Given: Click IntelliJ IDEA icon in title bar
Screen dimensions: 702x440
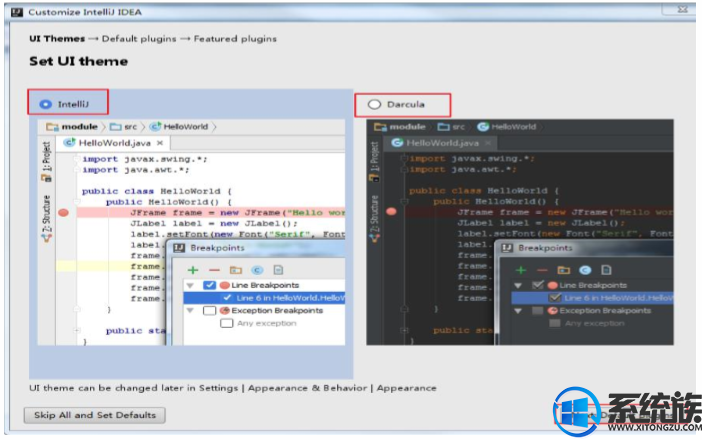Looking at the screenshot, I should coord(17,12).
